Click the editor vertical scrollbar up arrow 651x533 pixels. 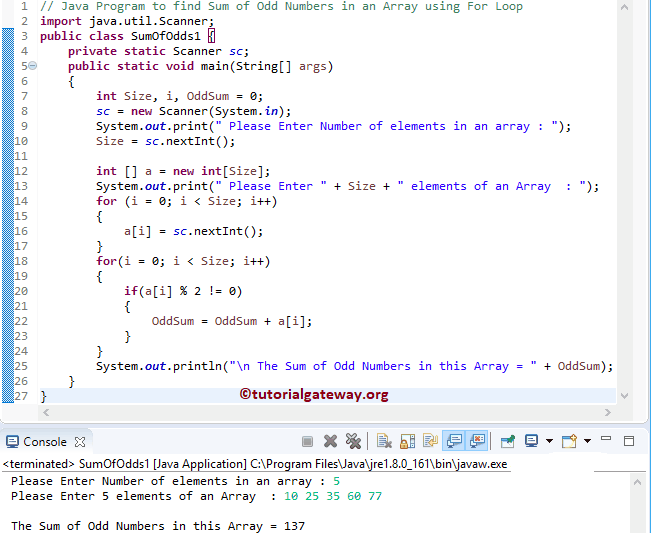pos(624,7)
